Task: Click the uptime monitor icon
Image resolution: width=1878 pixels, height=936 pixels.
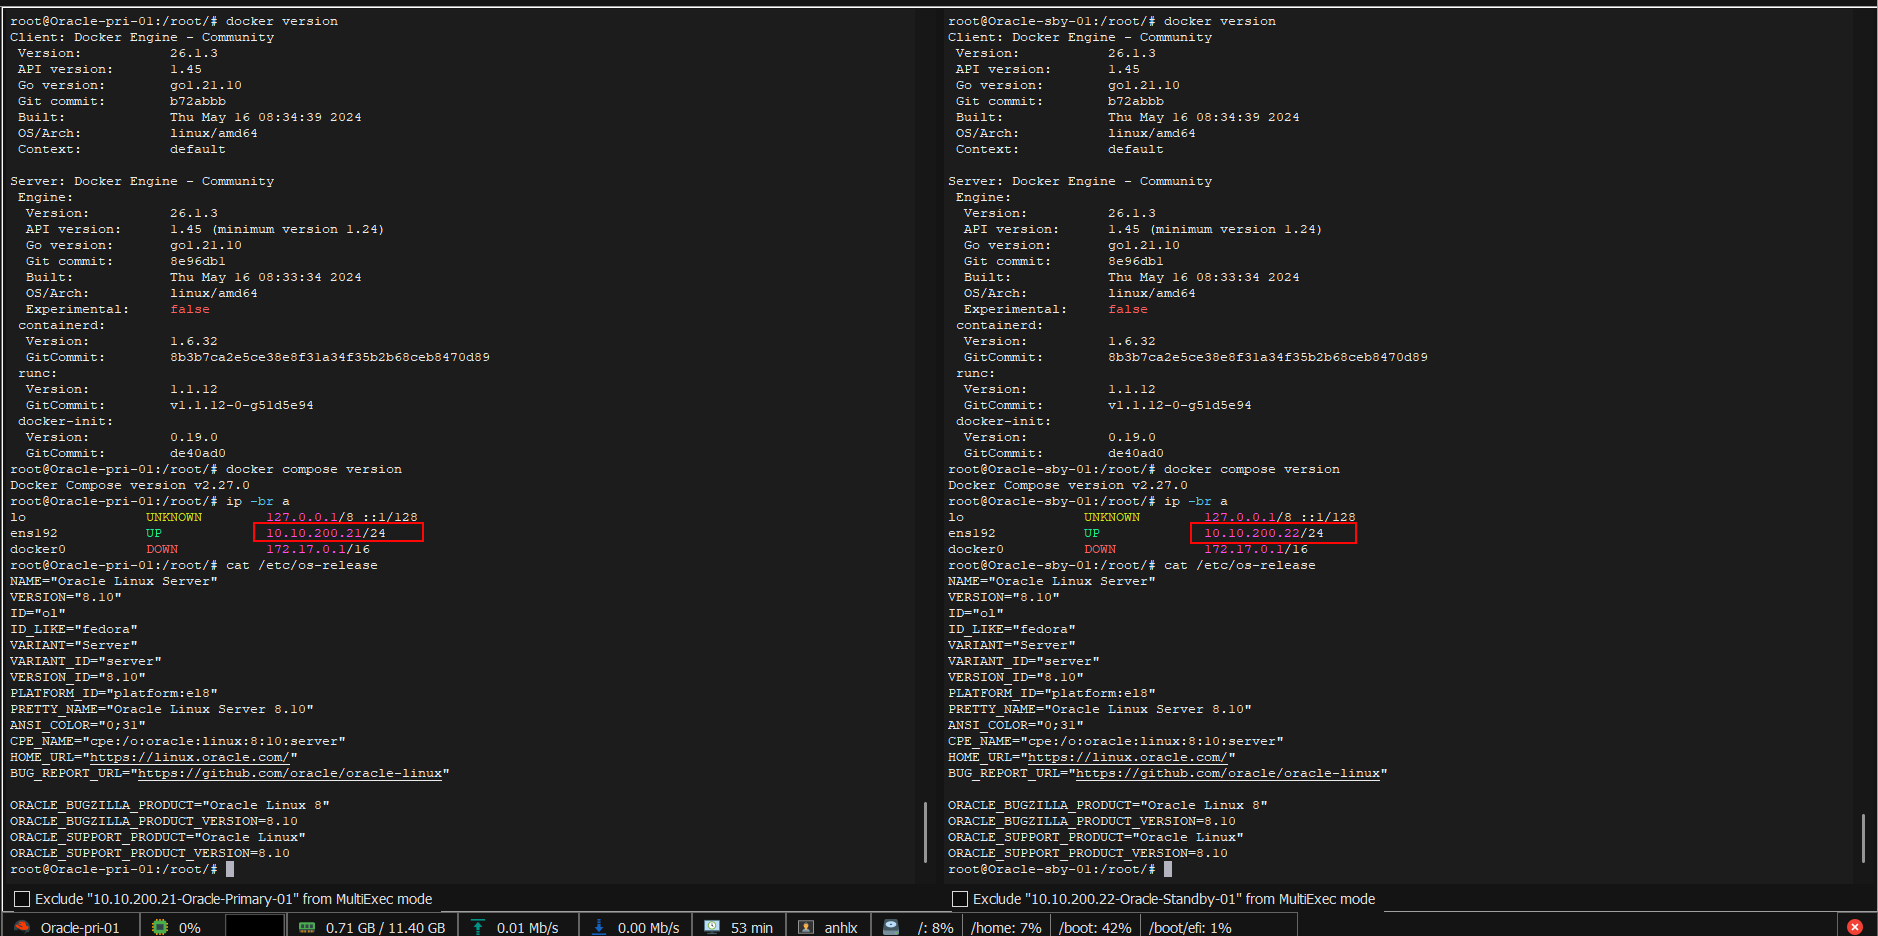Action: pyautogui.click(x=712, y=927)
